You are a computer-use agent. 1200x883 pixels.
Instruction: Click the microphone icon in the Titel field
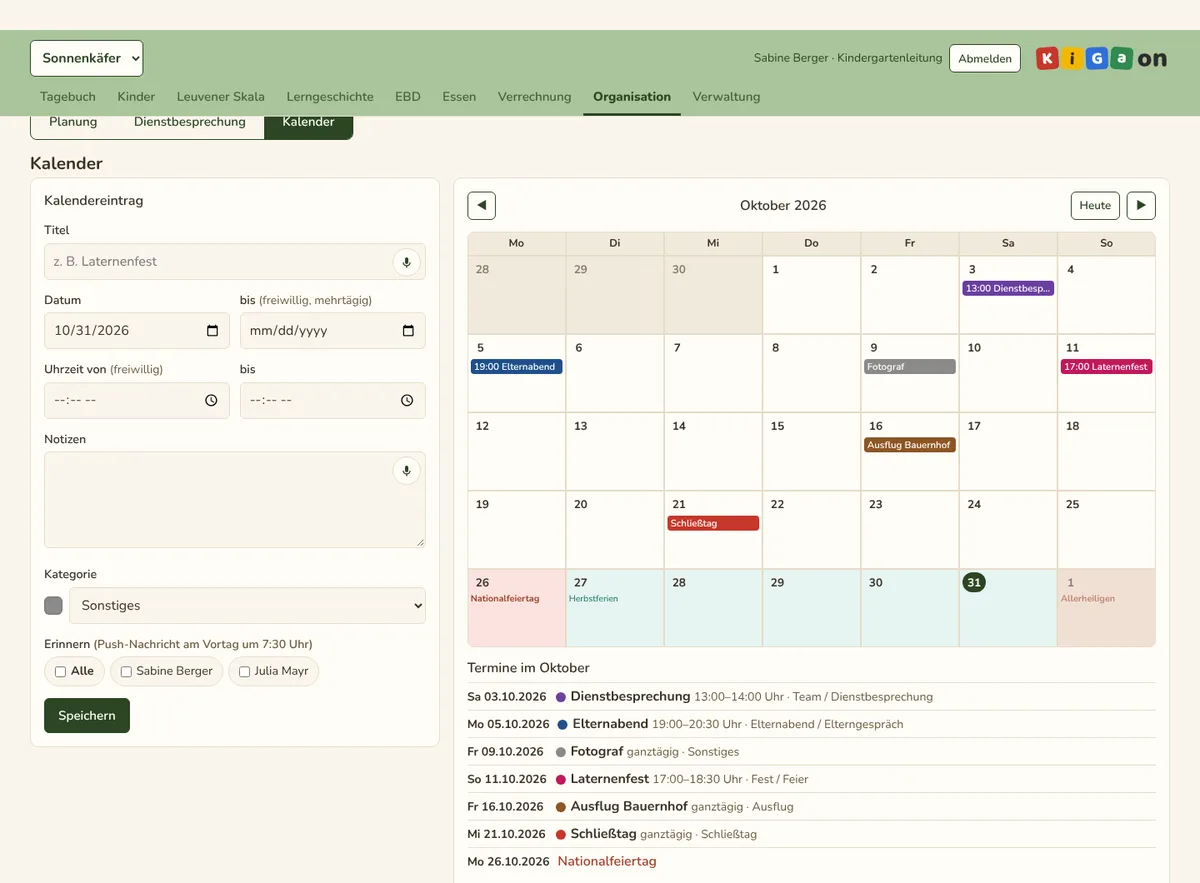406,262
